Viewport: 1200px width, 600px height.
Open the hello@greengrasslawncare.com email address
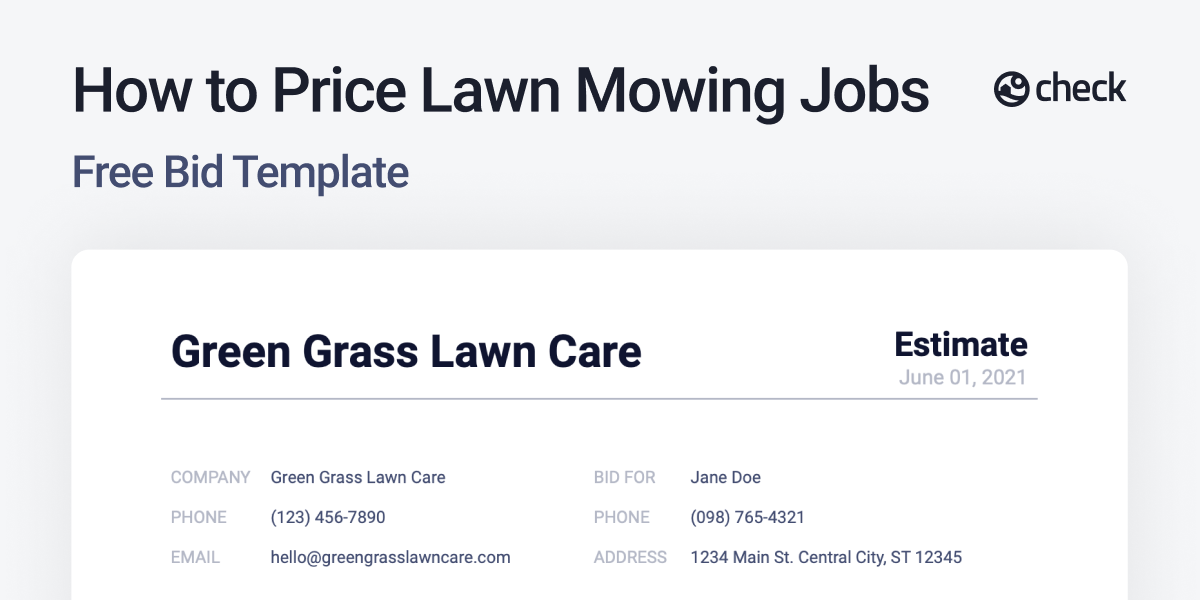(x=390, y=558)
